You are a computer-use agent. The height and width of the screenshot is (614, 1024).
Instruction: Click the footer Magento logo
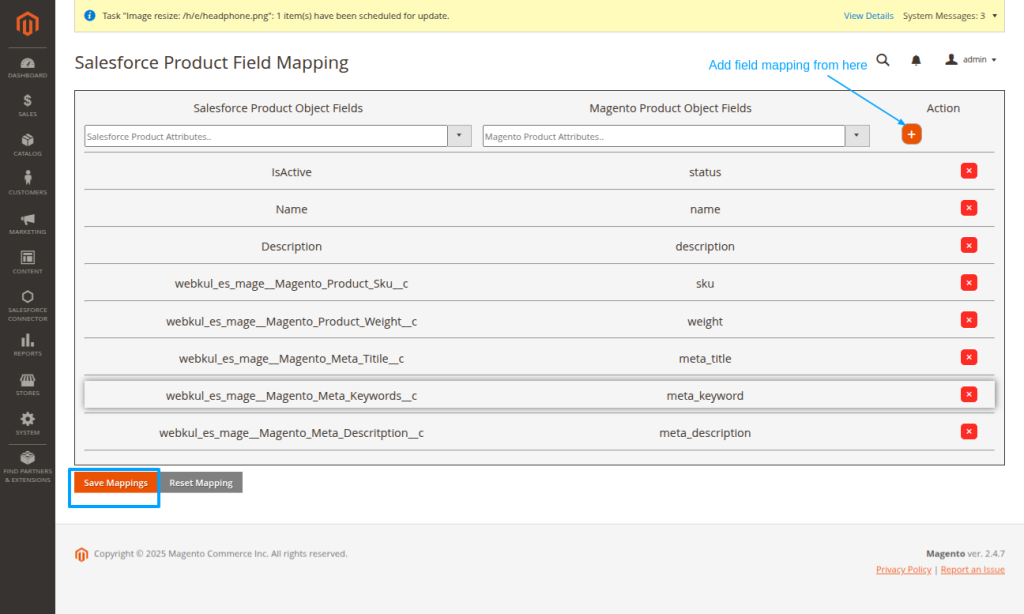82,555
